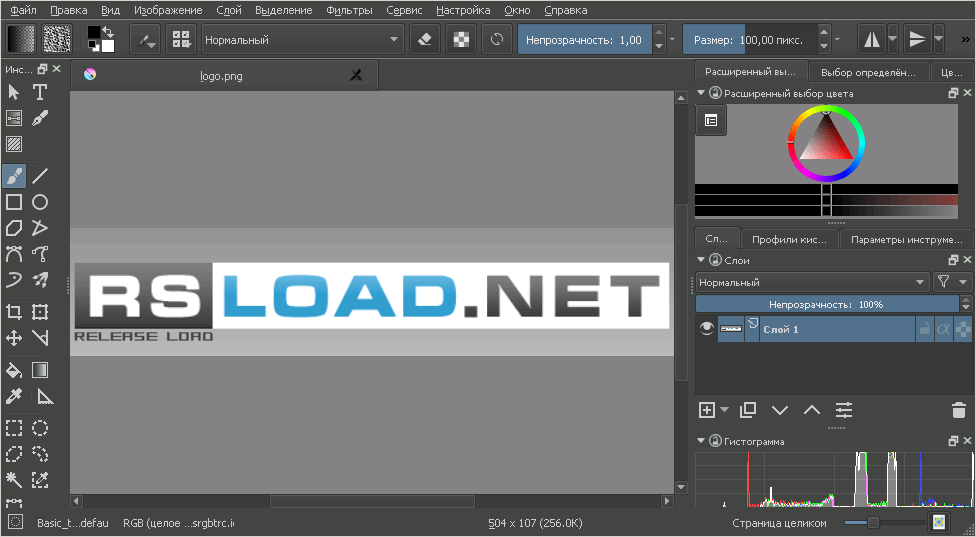Image resolution: width=976 pixels, height=537 pixels.
Task: Open horizontal mirror options dropdown
Action: click(x=893, y=40)
